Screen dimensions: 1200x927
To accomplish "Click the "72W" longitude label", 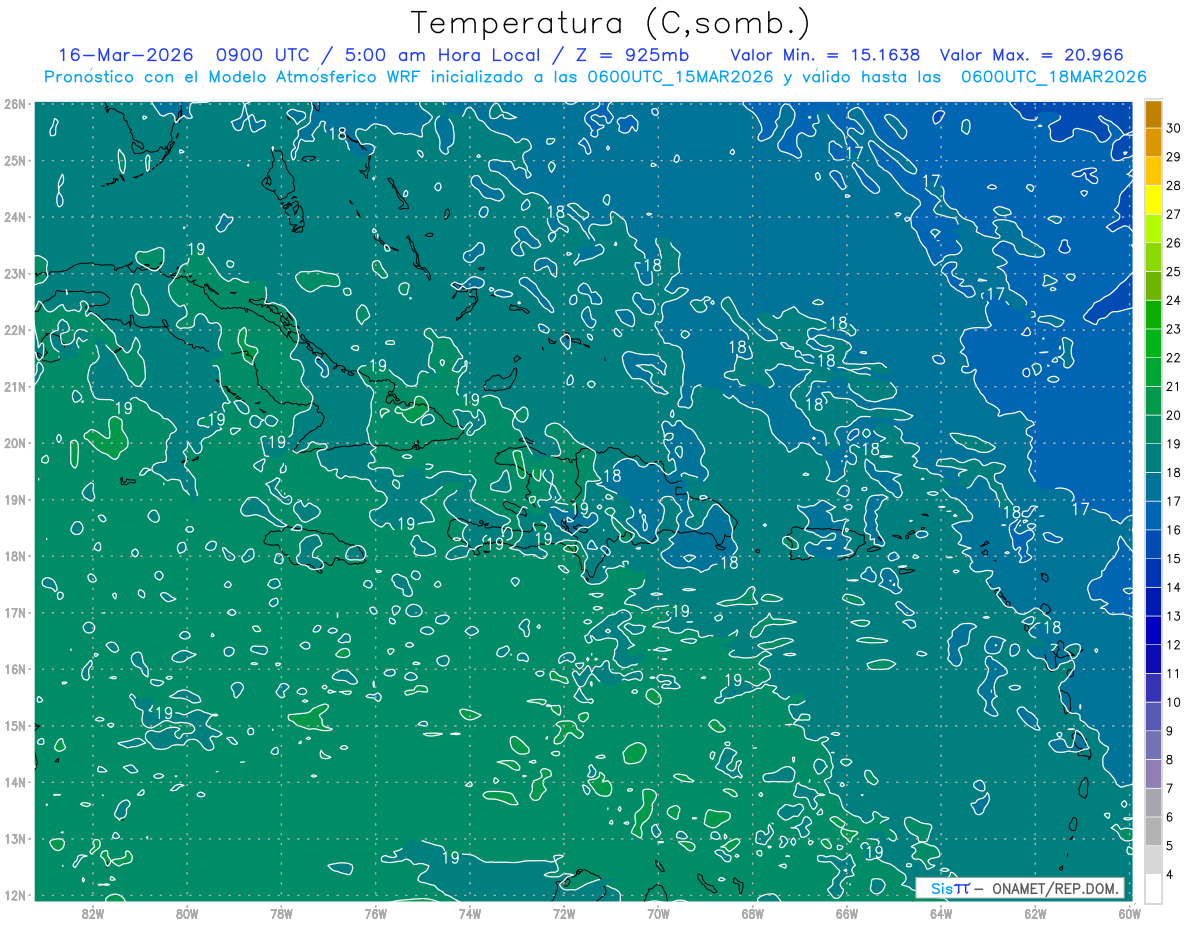I will [564, 913].
